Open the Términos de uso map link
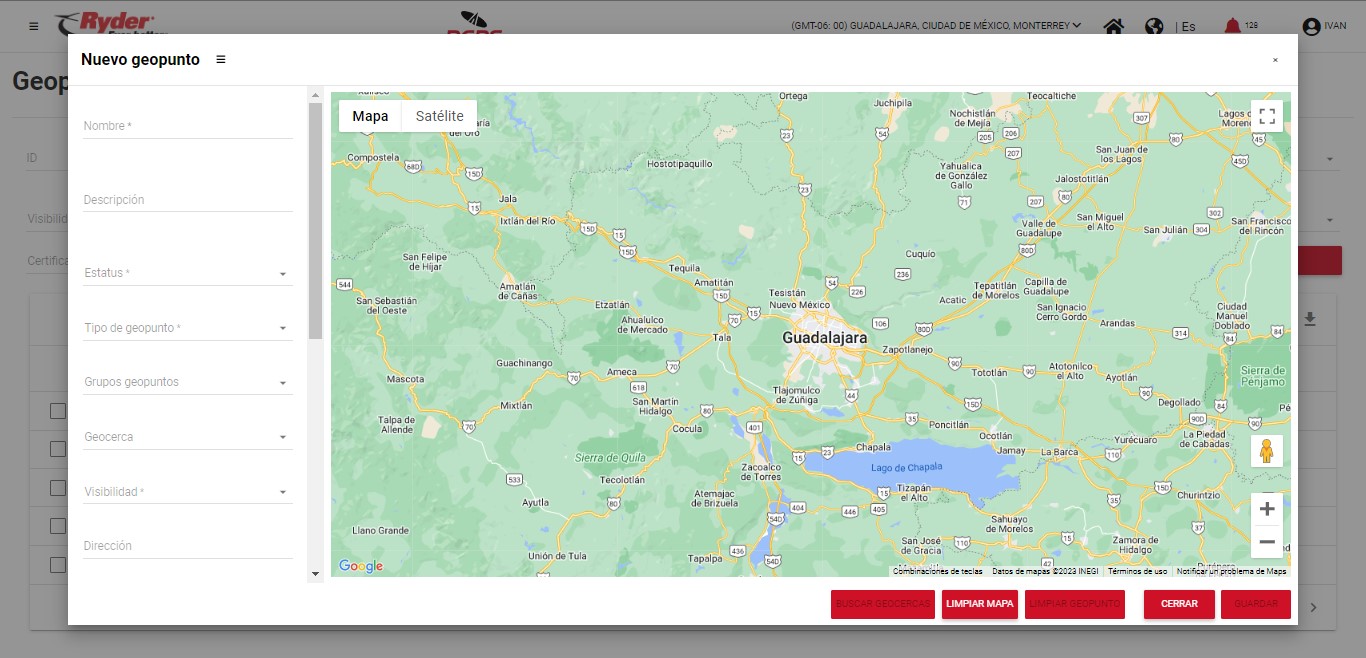Image resolution: width=1366 pixels, height=658 pixels. click(1137, 571)
